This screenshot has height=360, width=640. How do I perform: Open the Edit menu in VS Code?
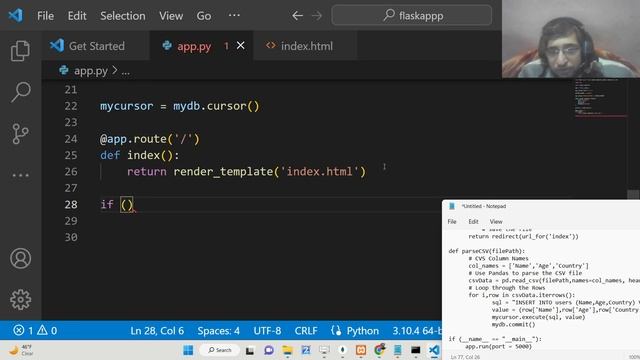(x=77, y=16)
